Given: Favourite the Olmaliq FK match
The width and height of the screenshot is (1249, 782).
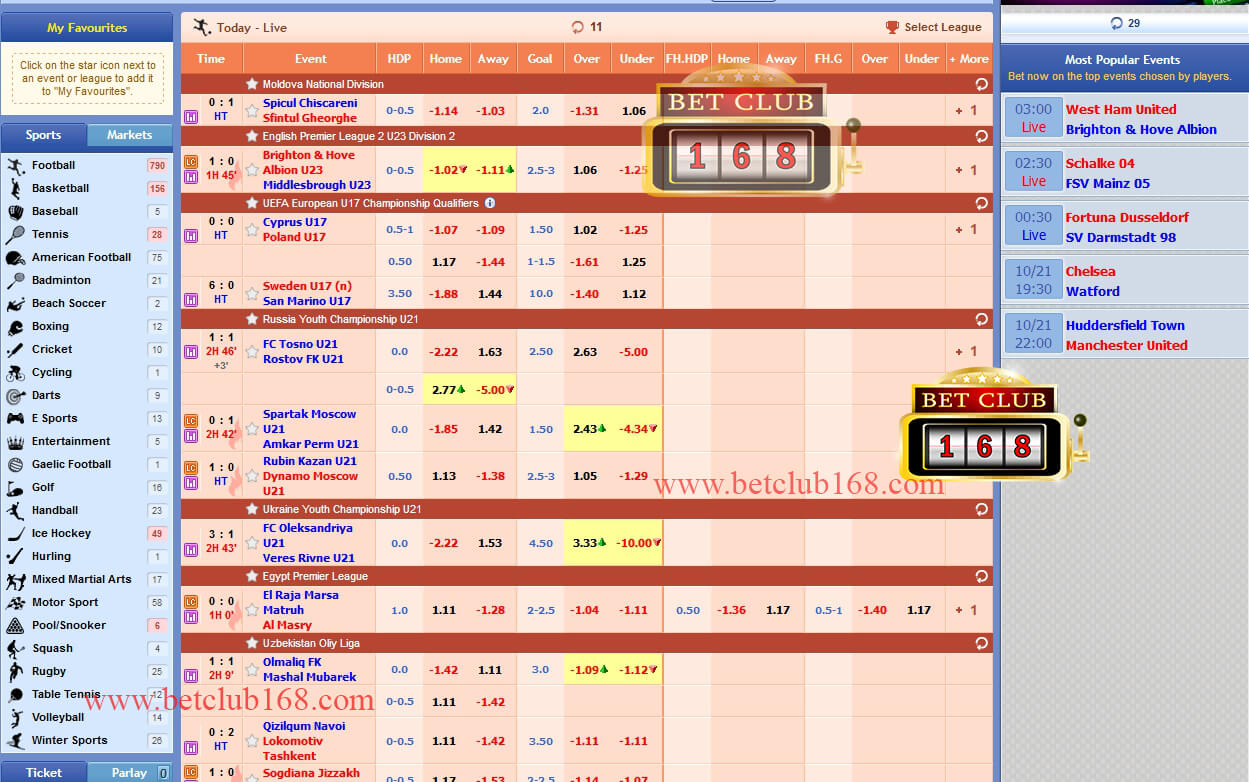Looking at the screenshot, I should coord(252,670).
